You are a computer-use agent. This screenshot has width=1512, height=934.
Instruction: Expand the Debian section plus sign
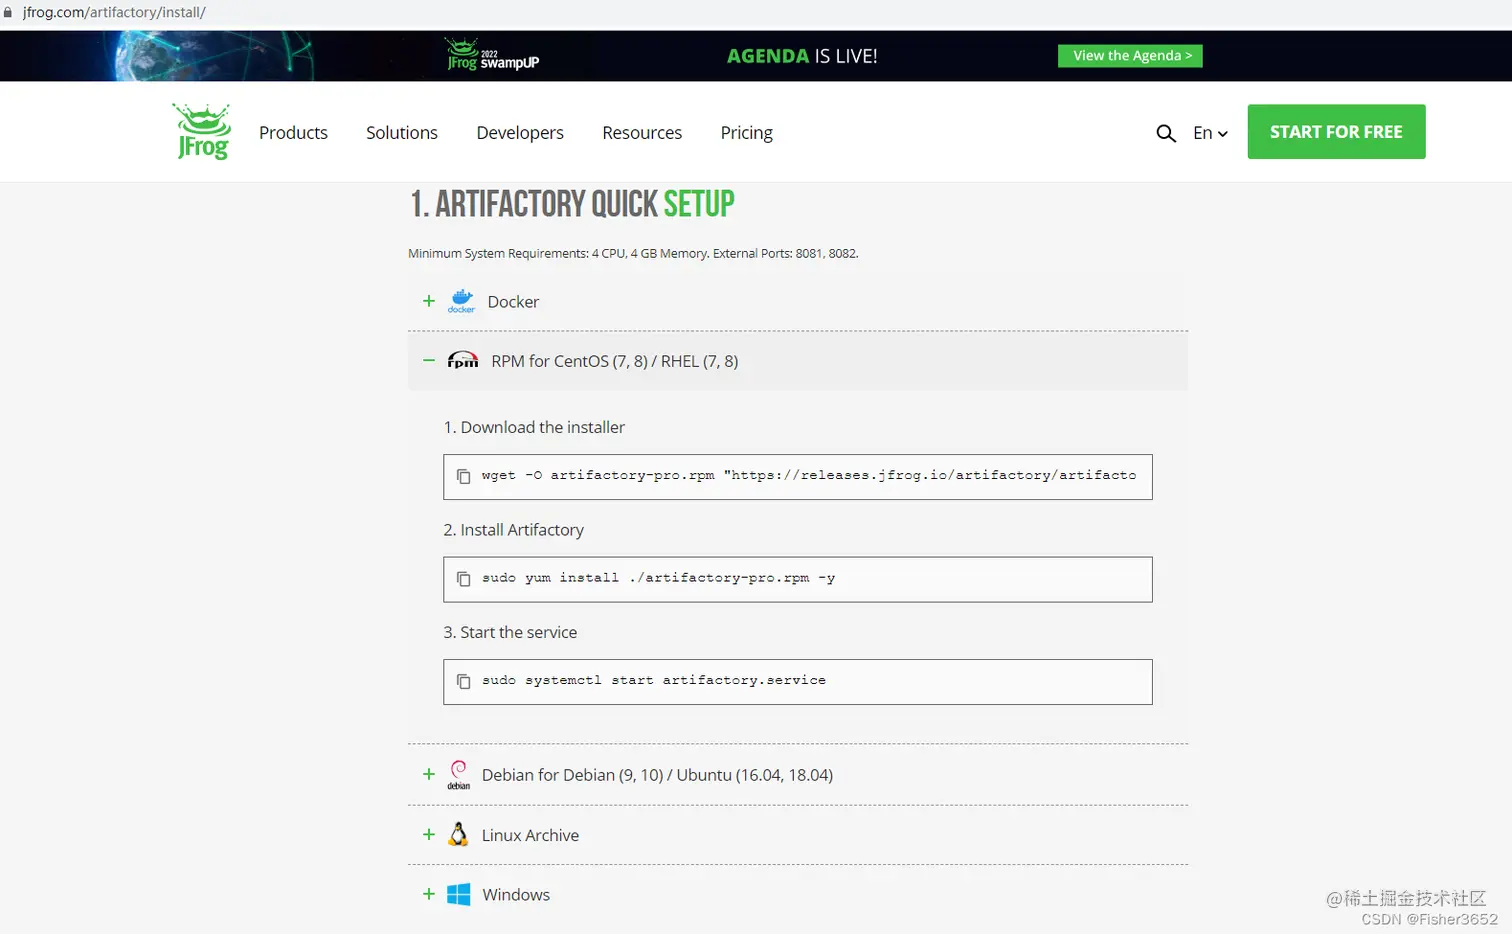[x=428, y=774]
